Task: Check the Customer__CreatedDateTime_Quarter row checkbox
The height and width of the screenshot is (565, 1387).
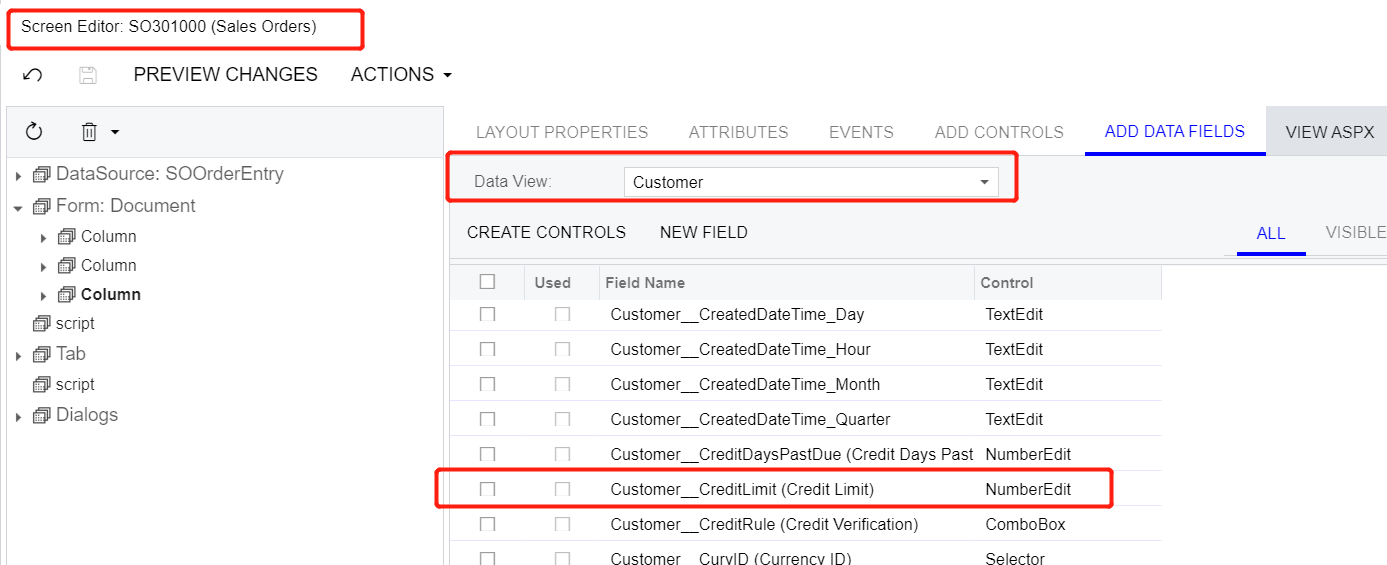Action: pos(487,419)
